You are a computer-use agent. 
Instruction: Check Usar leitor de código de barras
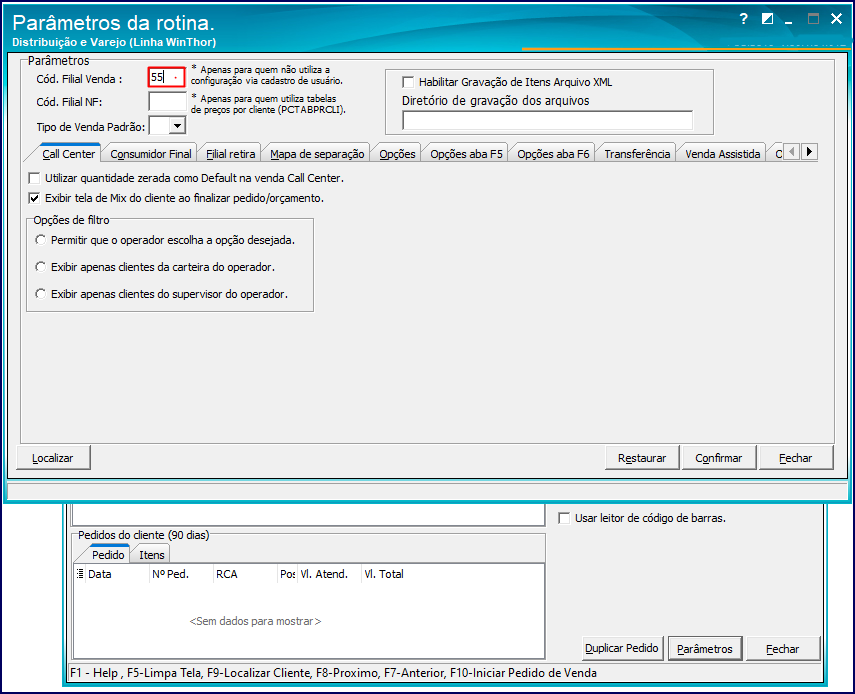(564, 518)
